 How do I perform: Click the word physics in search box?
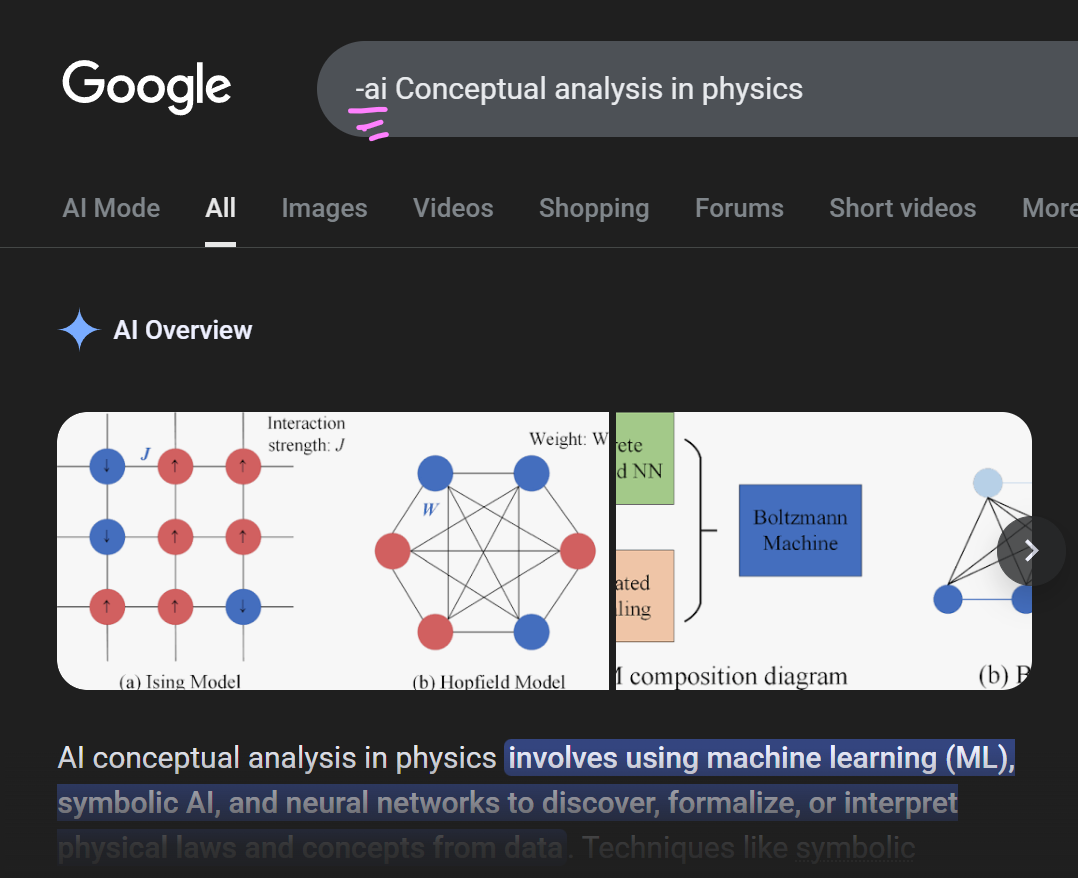[752, 89]
